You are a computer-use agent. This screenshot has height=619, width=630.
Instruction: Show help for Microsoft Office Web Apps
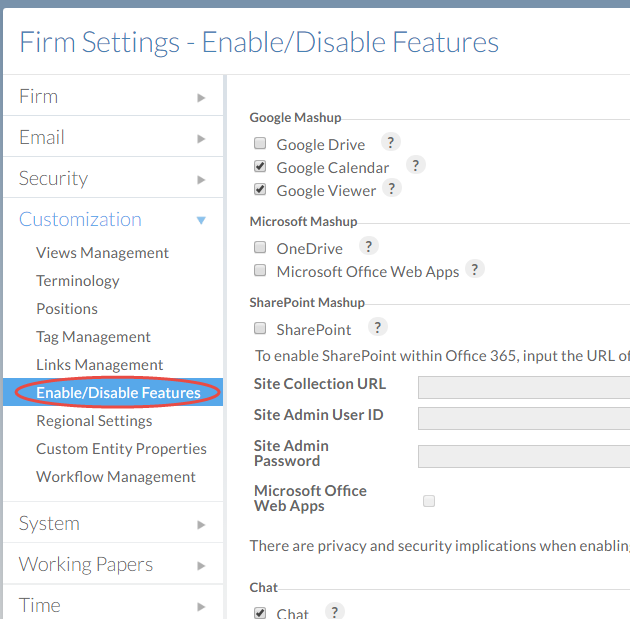(475, 270)
